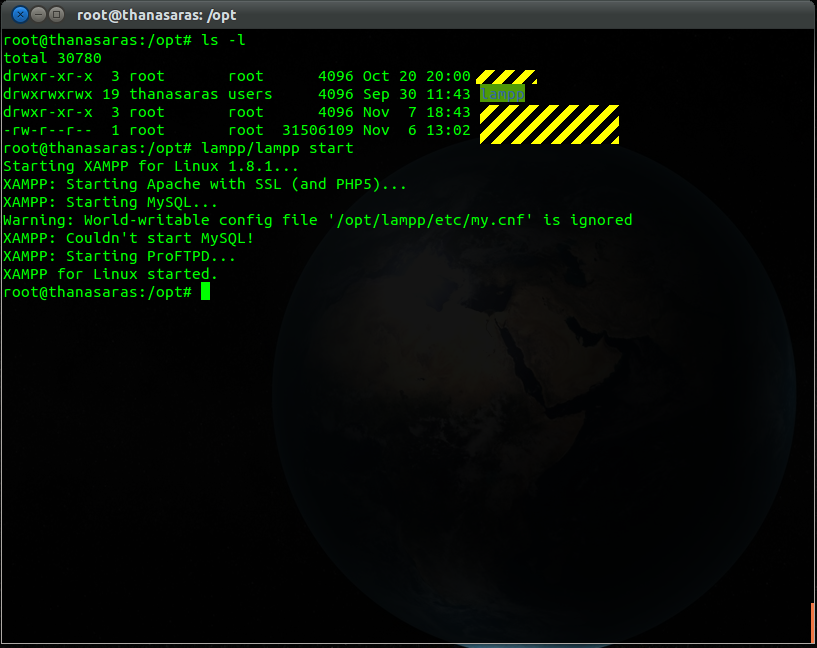Close the root@thanasaras terminal window
Viewport: 817px width, 648px height.
coord(20,15)
